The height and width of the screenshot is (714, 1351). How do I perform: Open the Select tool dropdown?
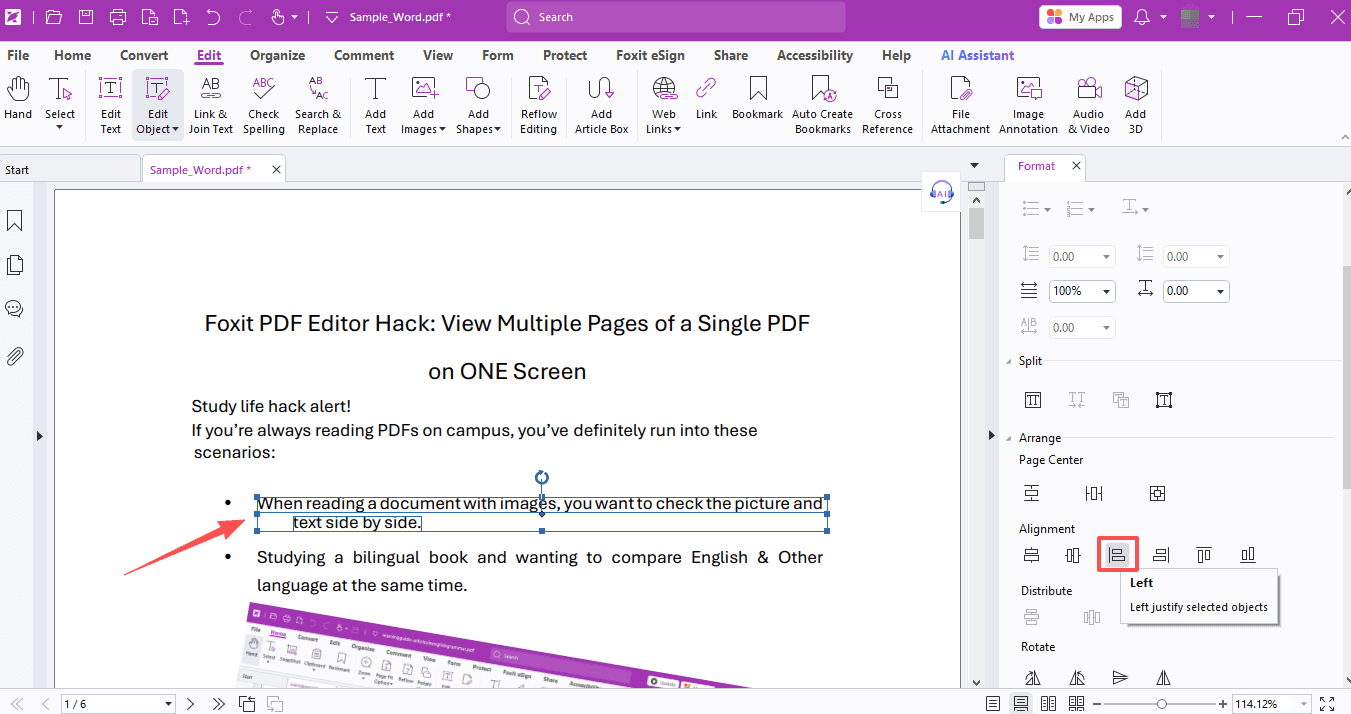[60, 129]
